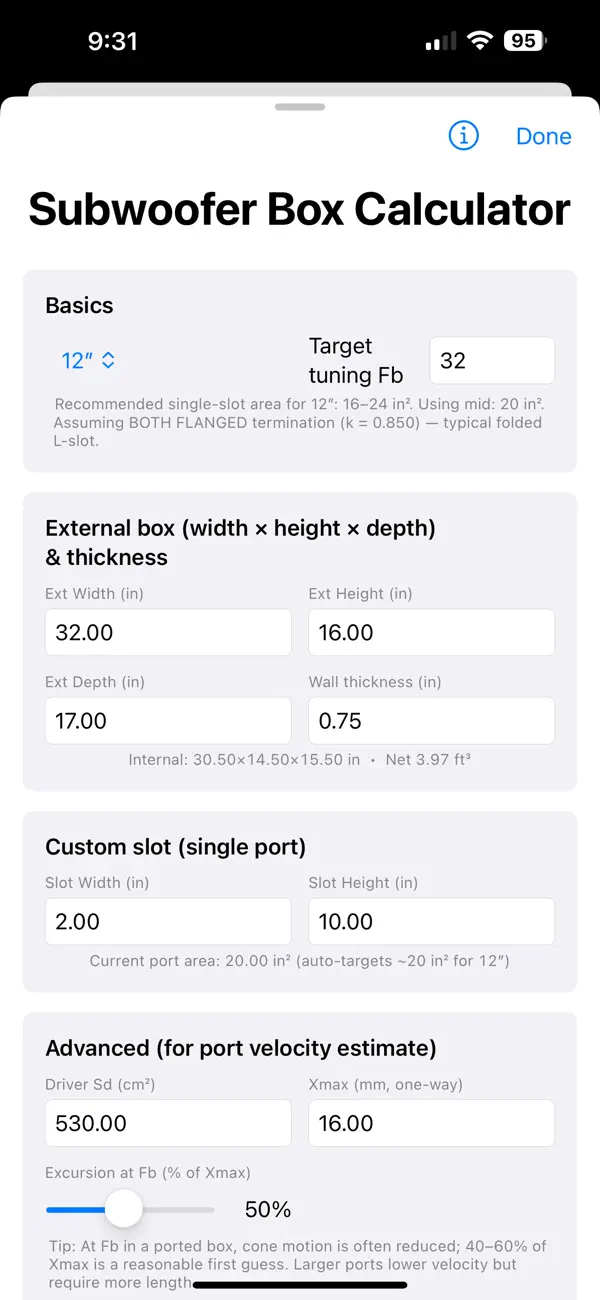Select the Slot Height field showing 10.00
Screen dimensions: 600x1300
click(x=431, y=921)
